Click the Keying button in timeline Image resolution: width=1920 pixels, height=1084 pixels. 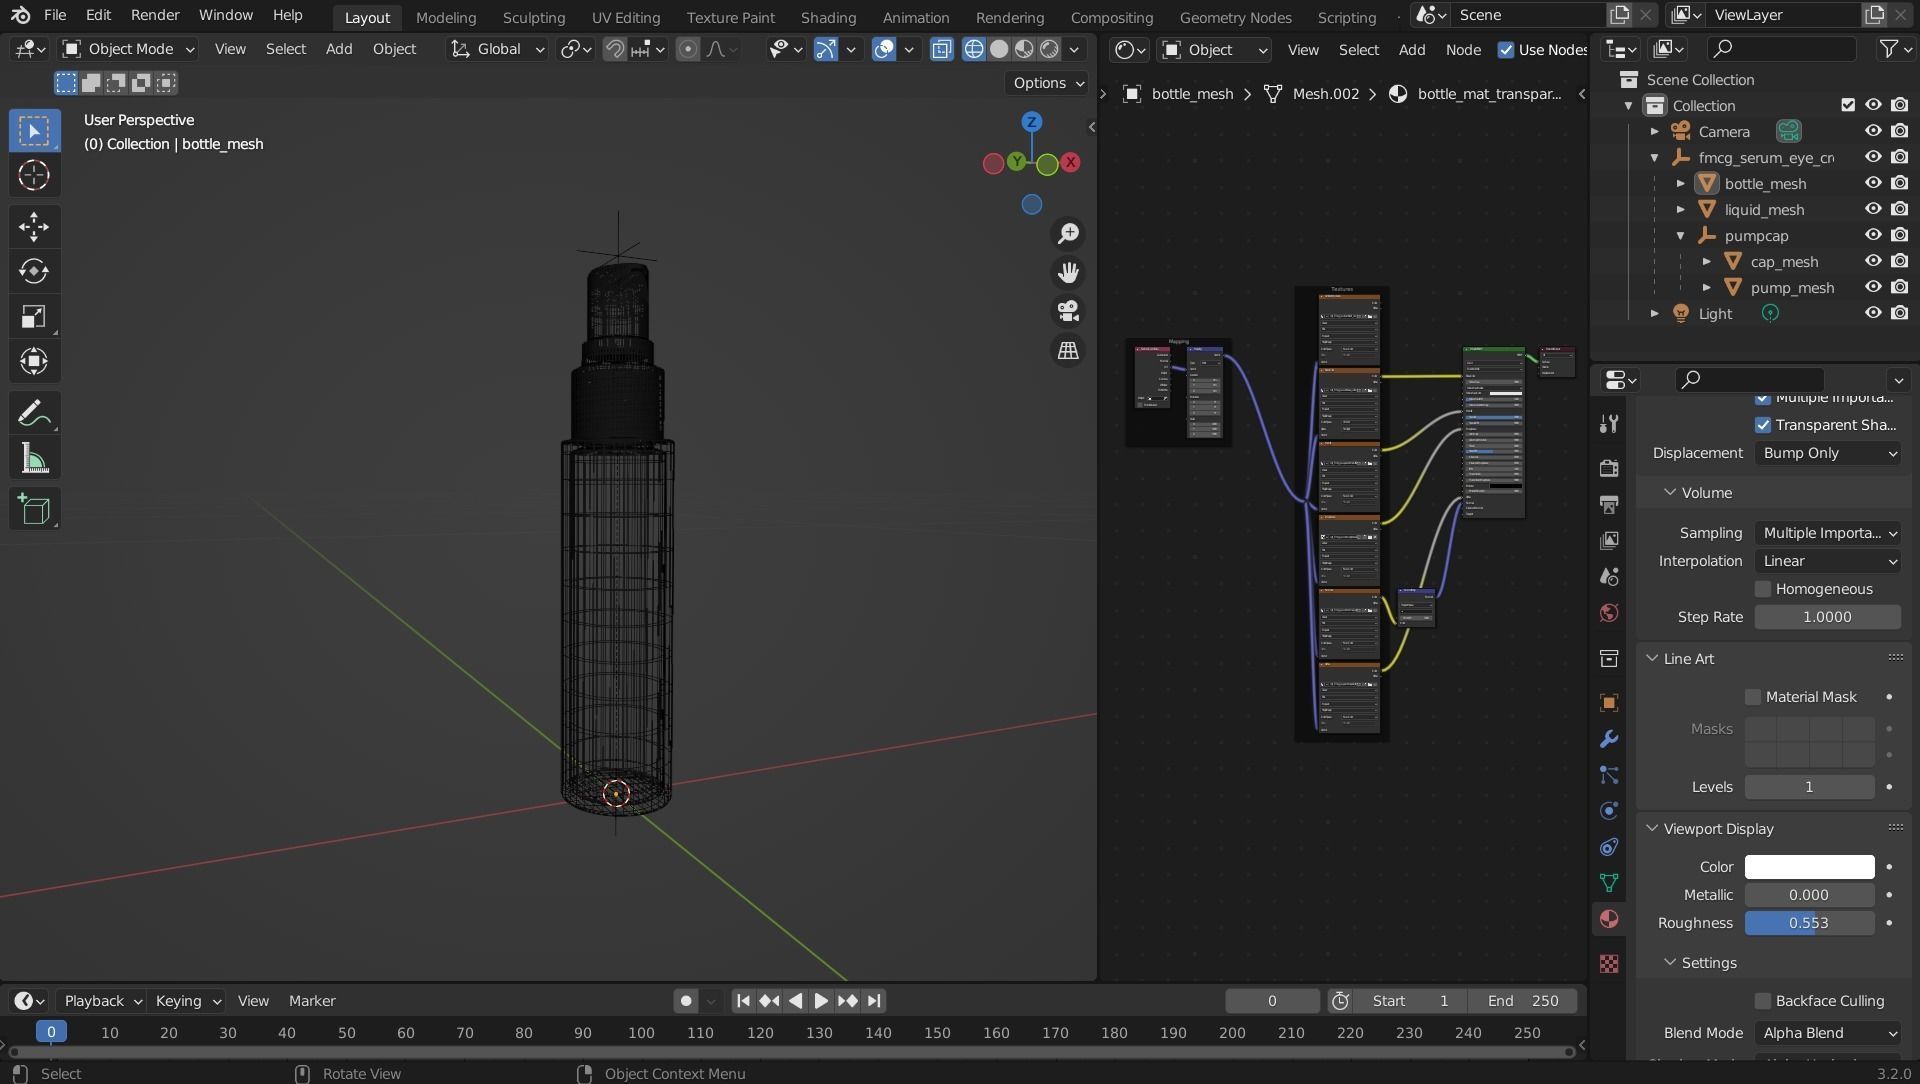[x=187, y=1001]
